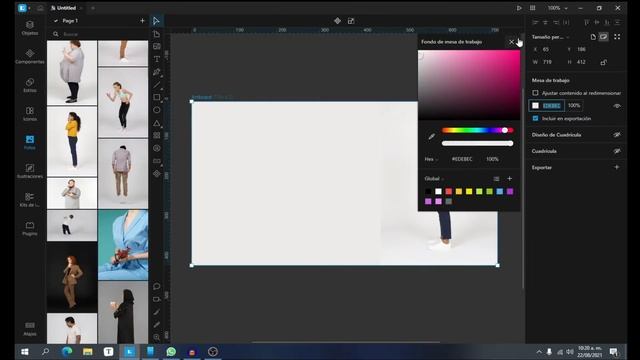The image size is (640, 360).
Task: Close the Fondo de mesa de trabajo popup
Action: coord(511,42)
